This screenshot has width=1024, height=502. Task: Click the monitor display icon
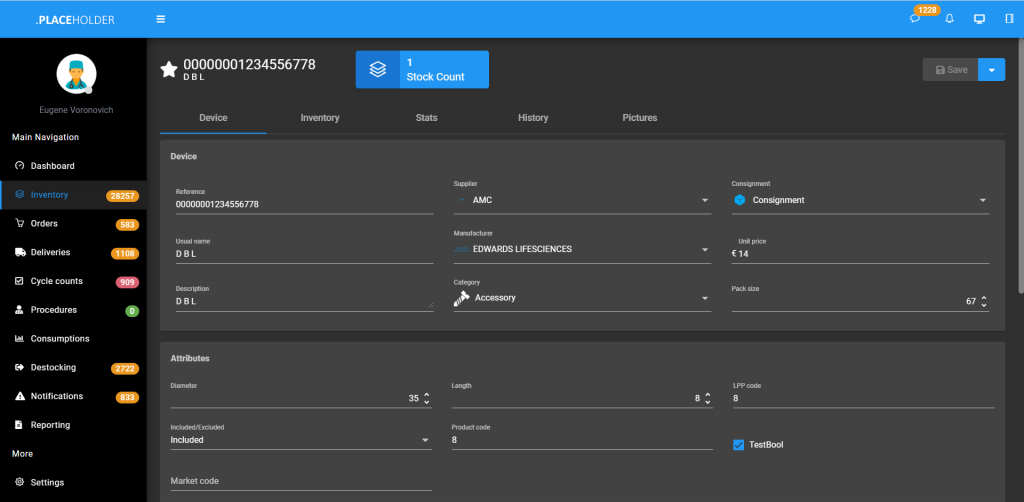979,19
